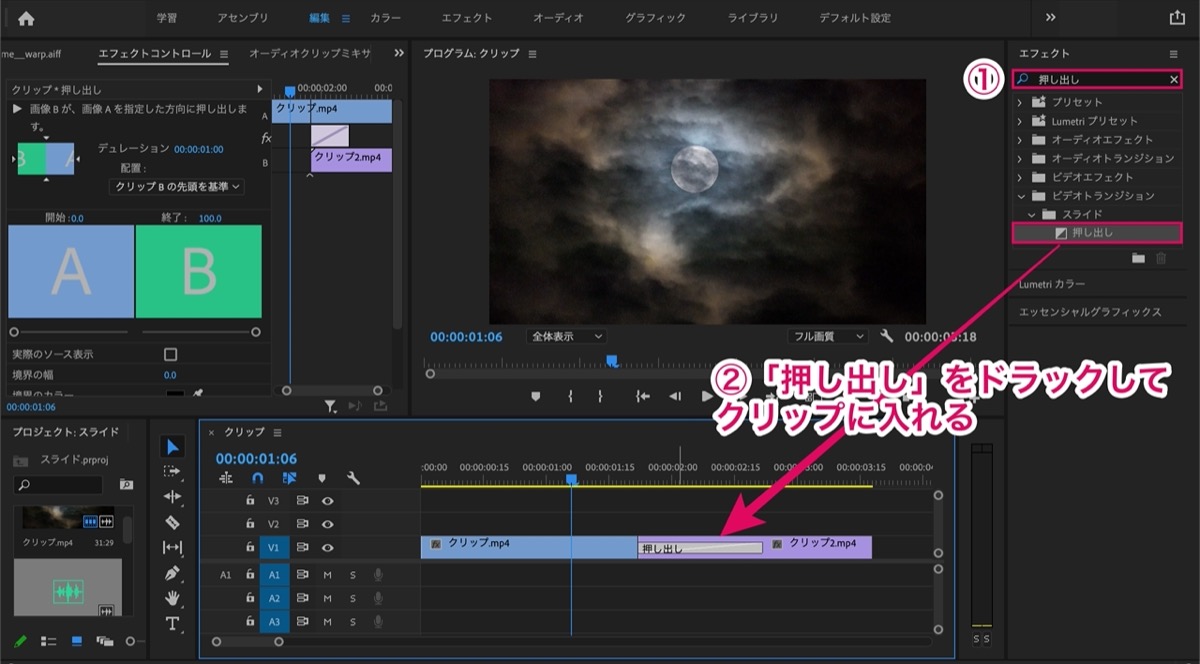The width and height of the screenshot is (1200, 664).
Task: Switch to the カラー workspace tab
Action: coord(386,18)
